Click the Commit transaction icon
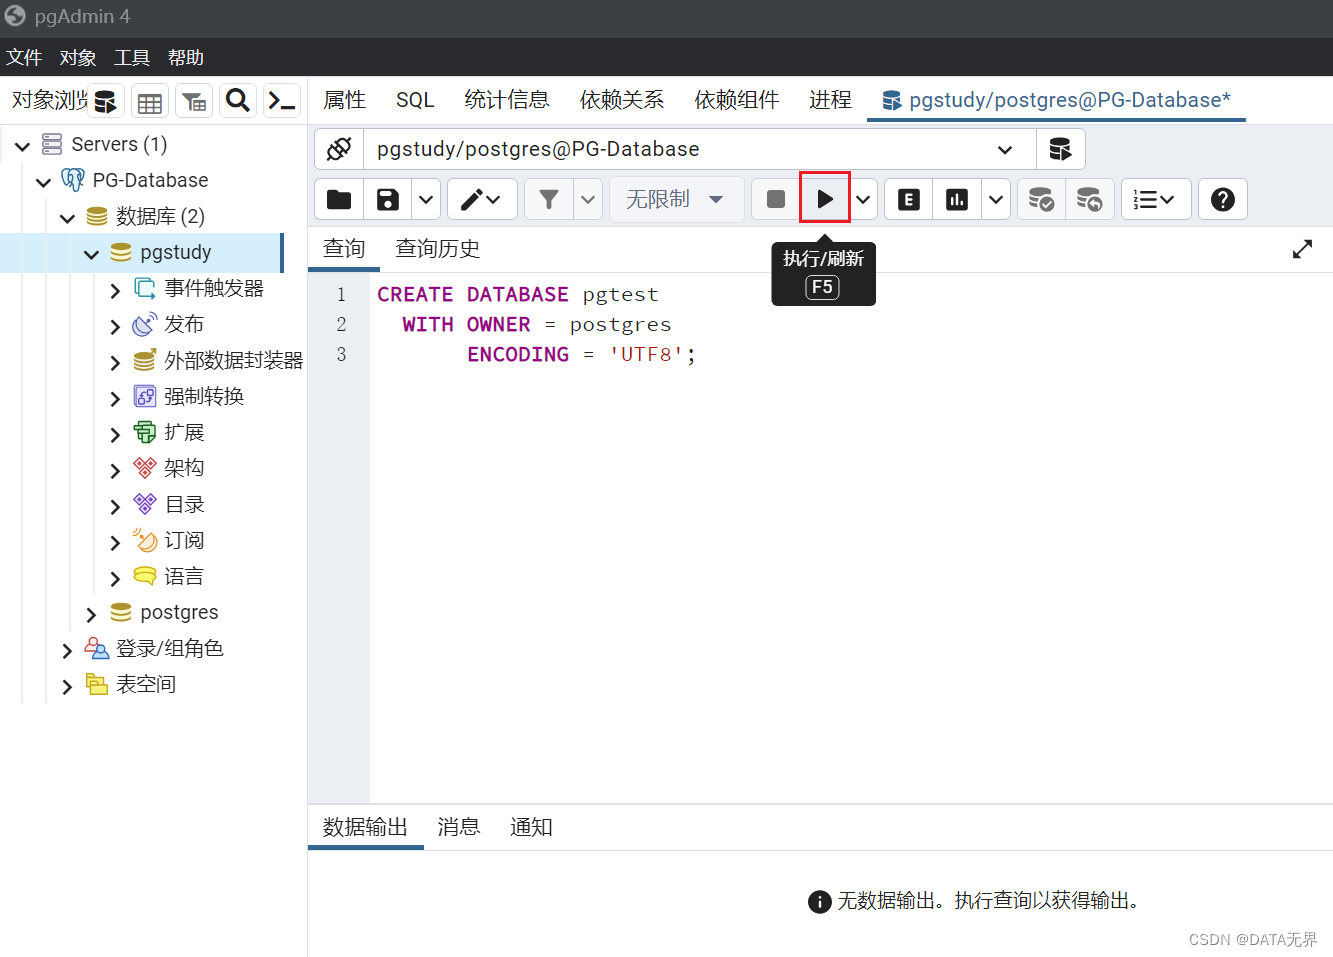This screenshot has height=957, width=1333. point(1041,198)
